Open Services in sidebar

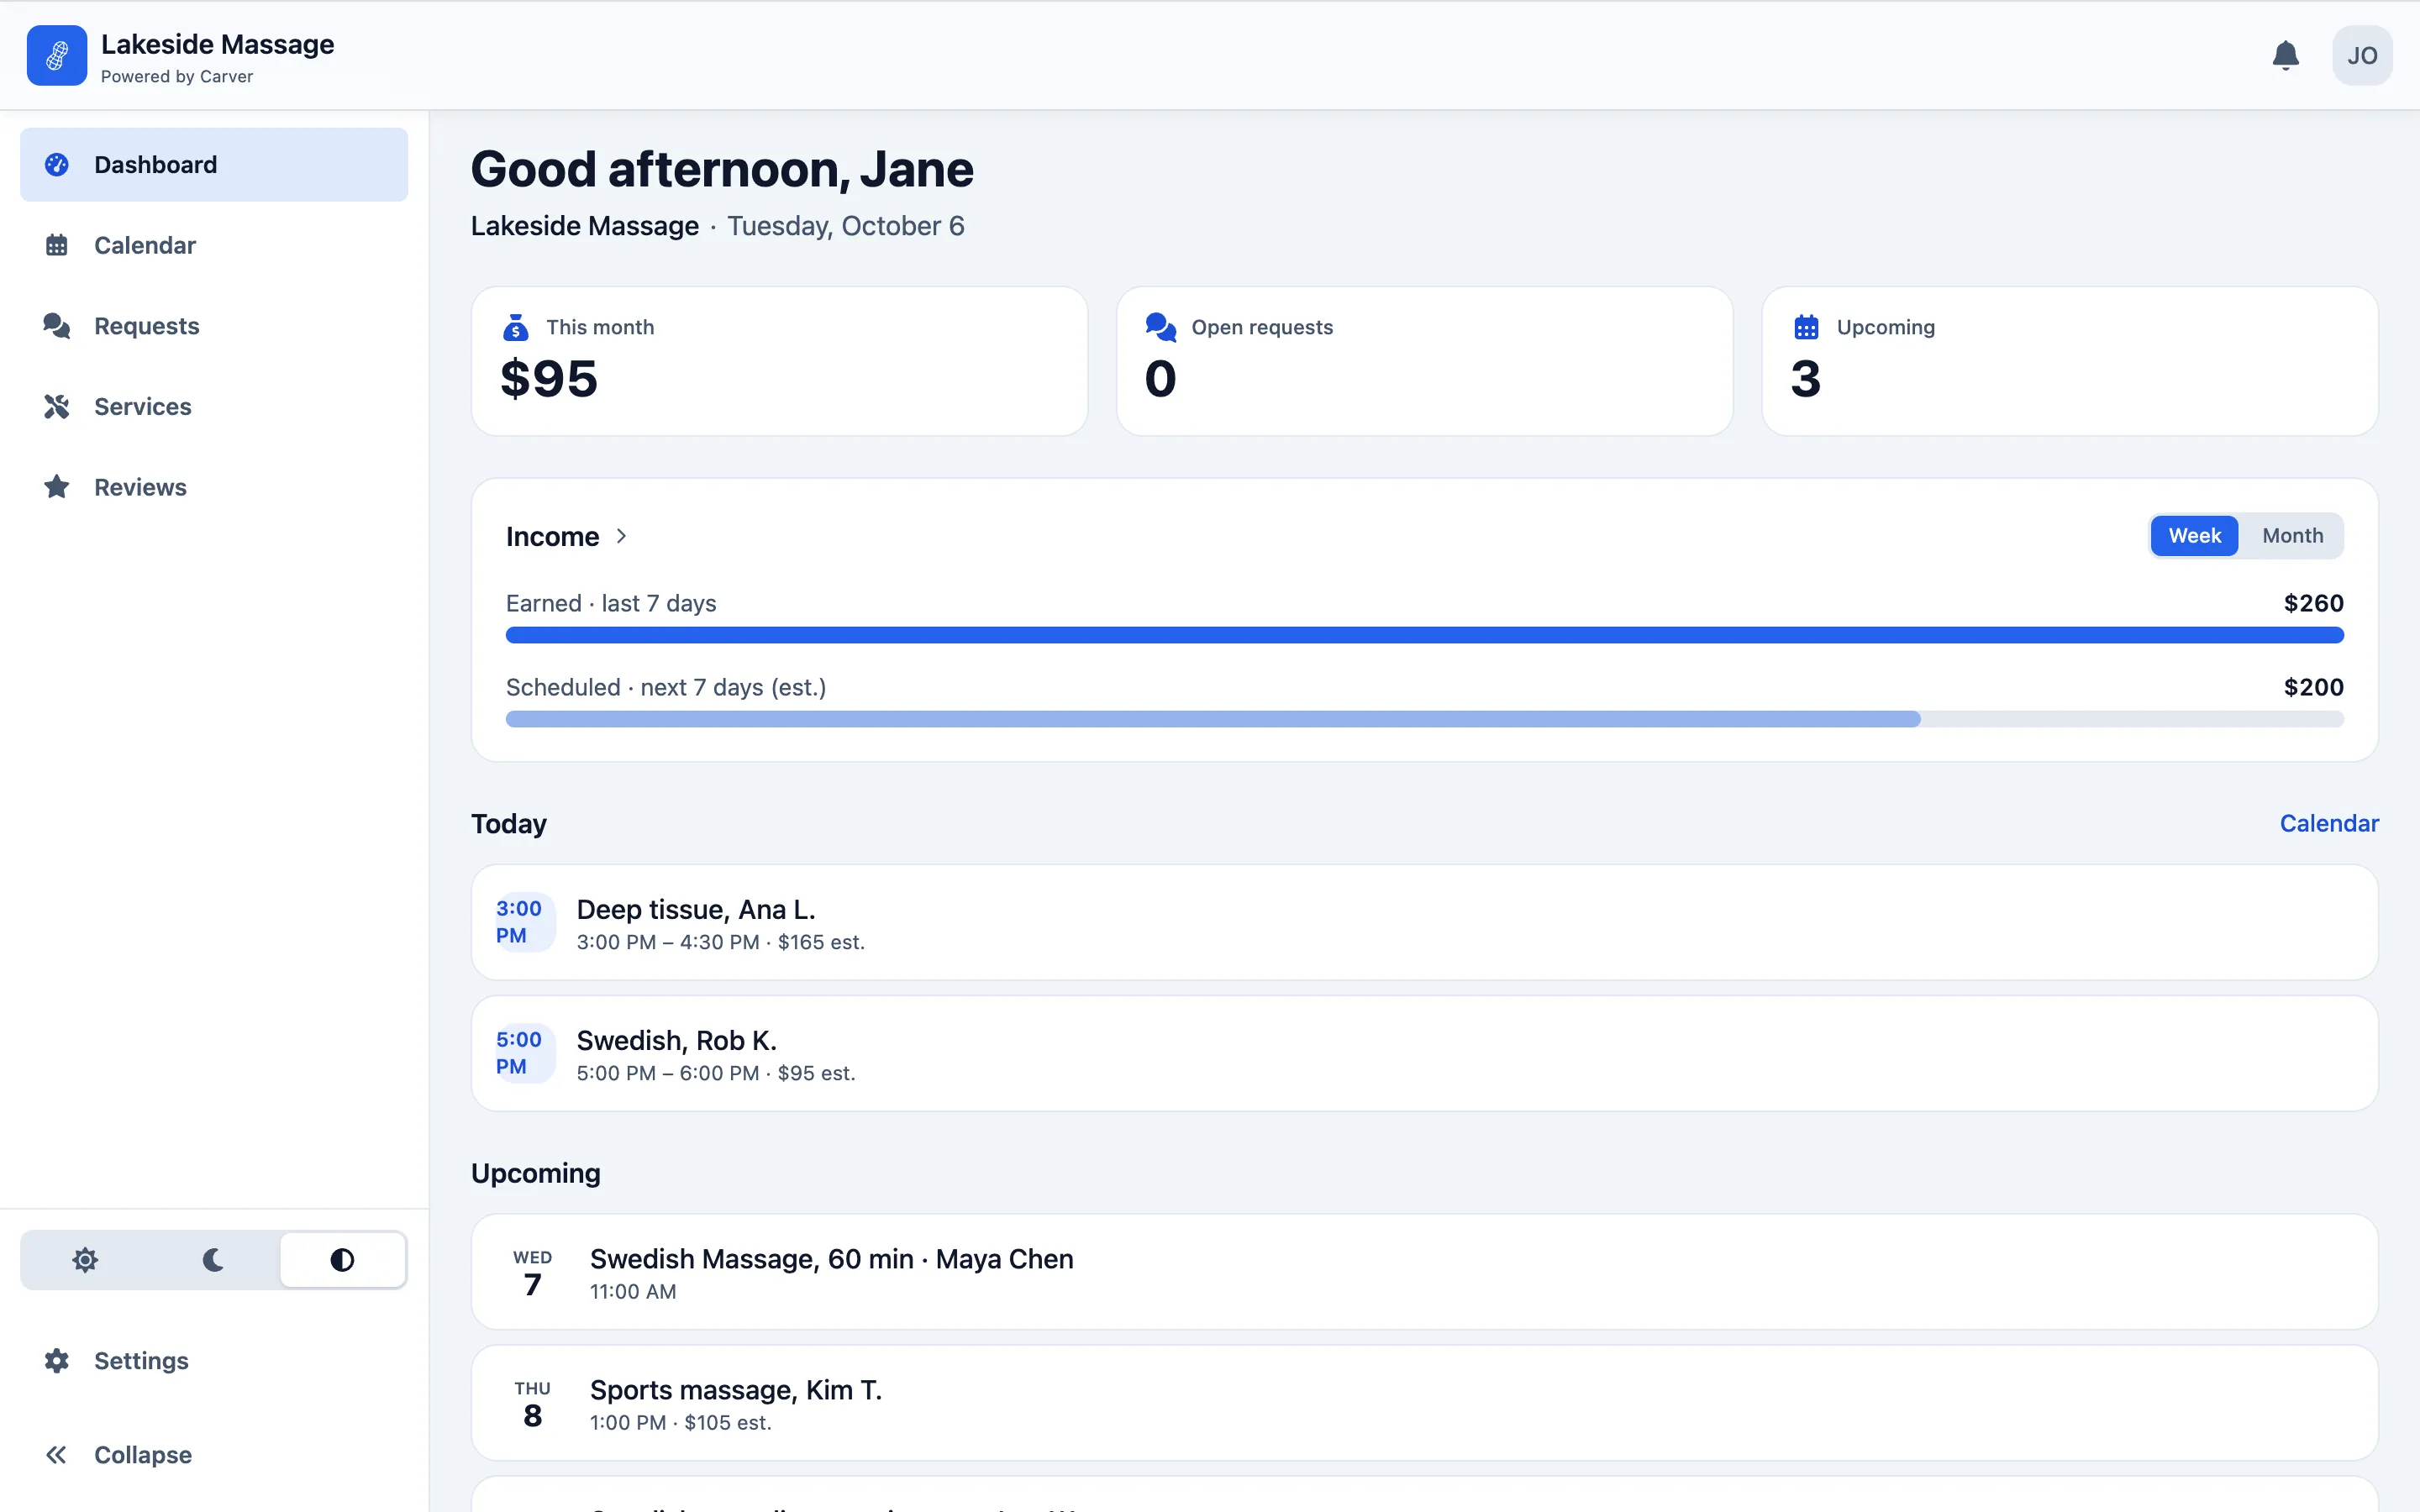click(x=214, y=406)
